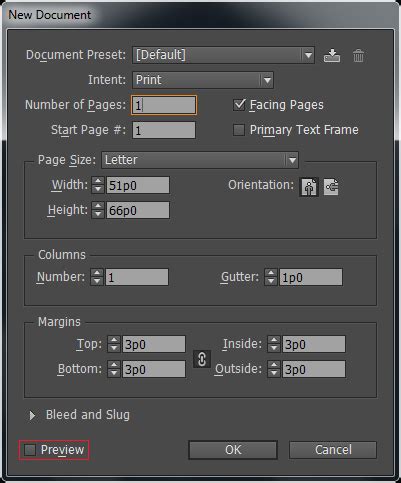Decrease Top margin with down arrow
The height and width of the screenshot is (483, 401).
[114, 348]
